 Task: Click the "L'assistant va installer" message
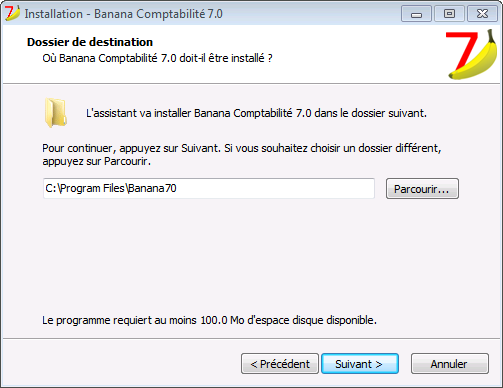[256, 113]
